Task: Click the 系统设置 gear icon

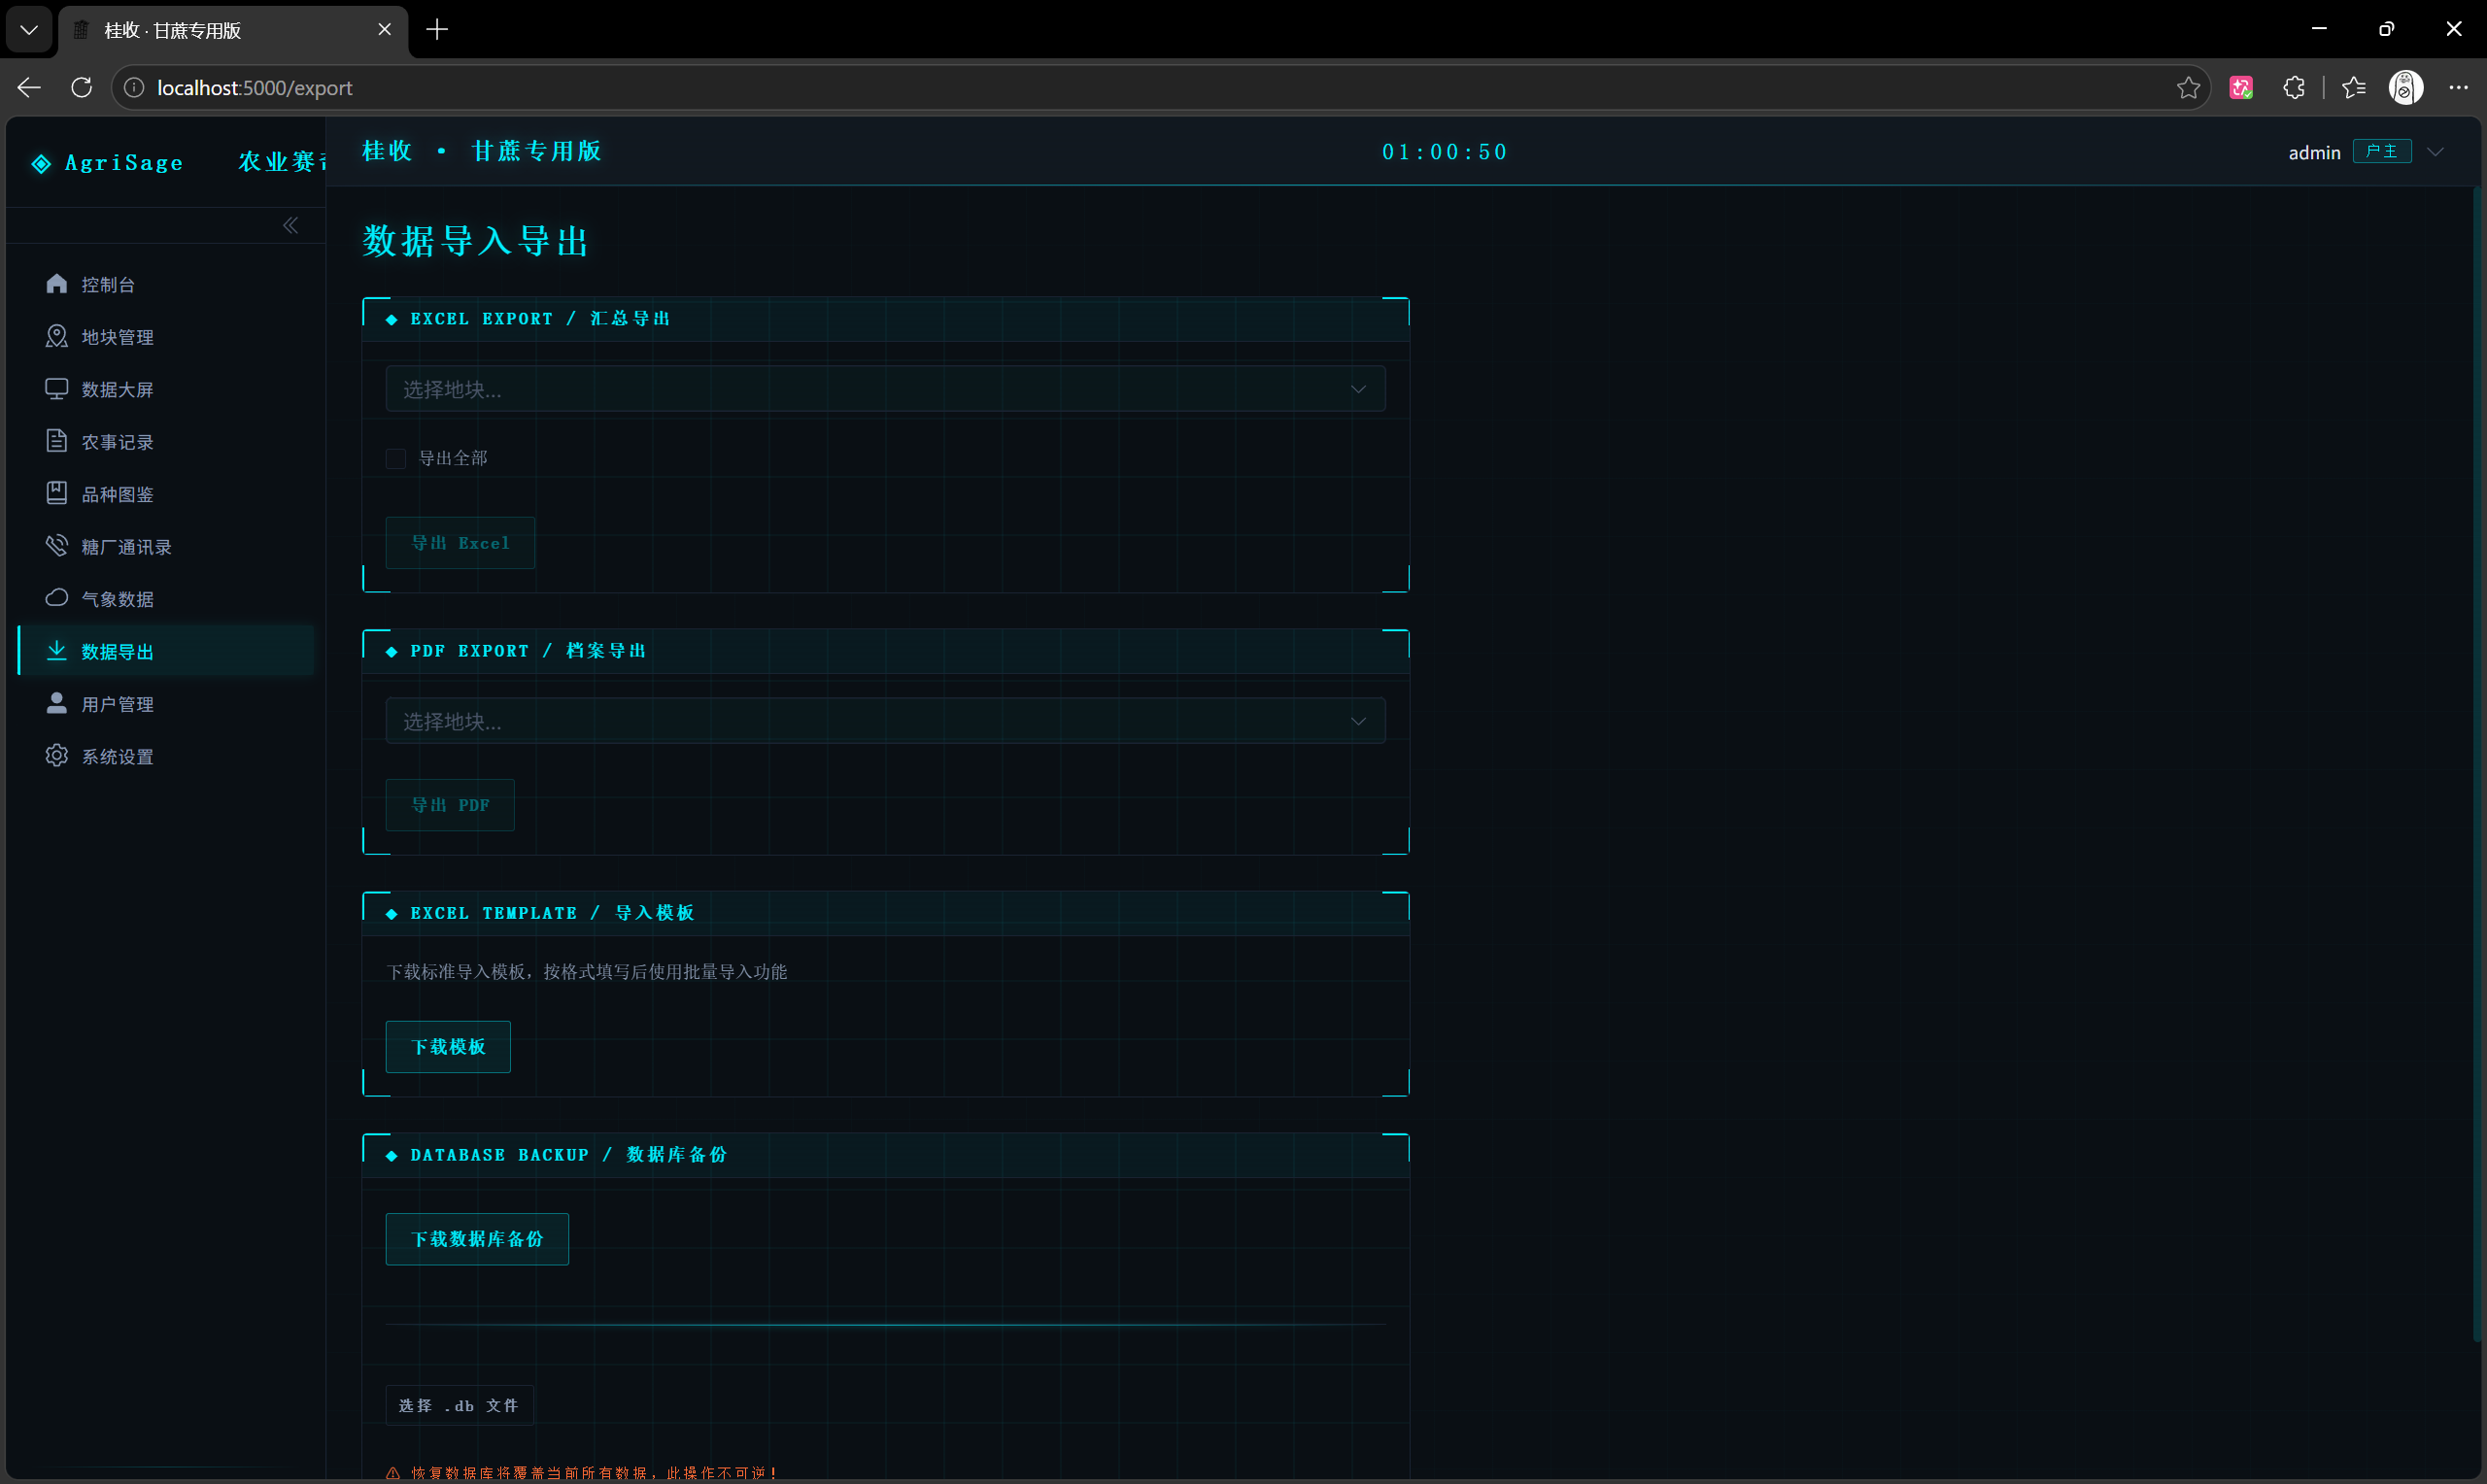Action: pyautogui.click(x=57, y=756)
